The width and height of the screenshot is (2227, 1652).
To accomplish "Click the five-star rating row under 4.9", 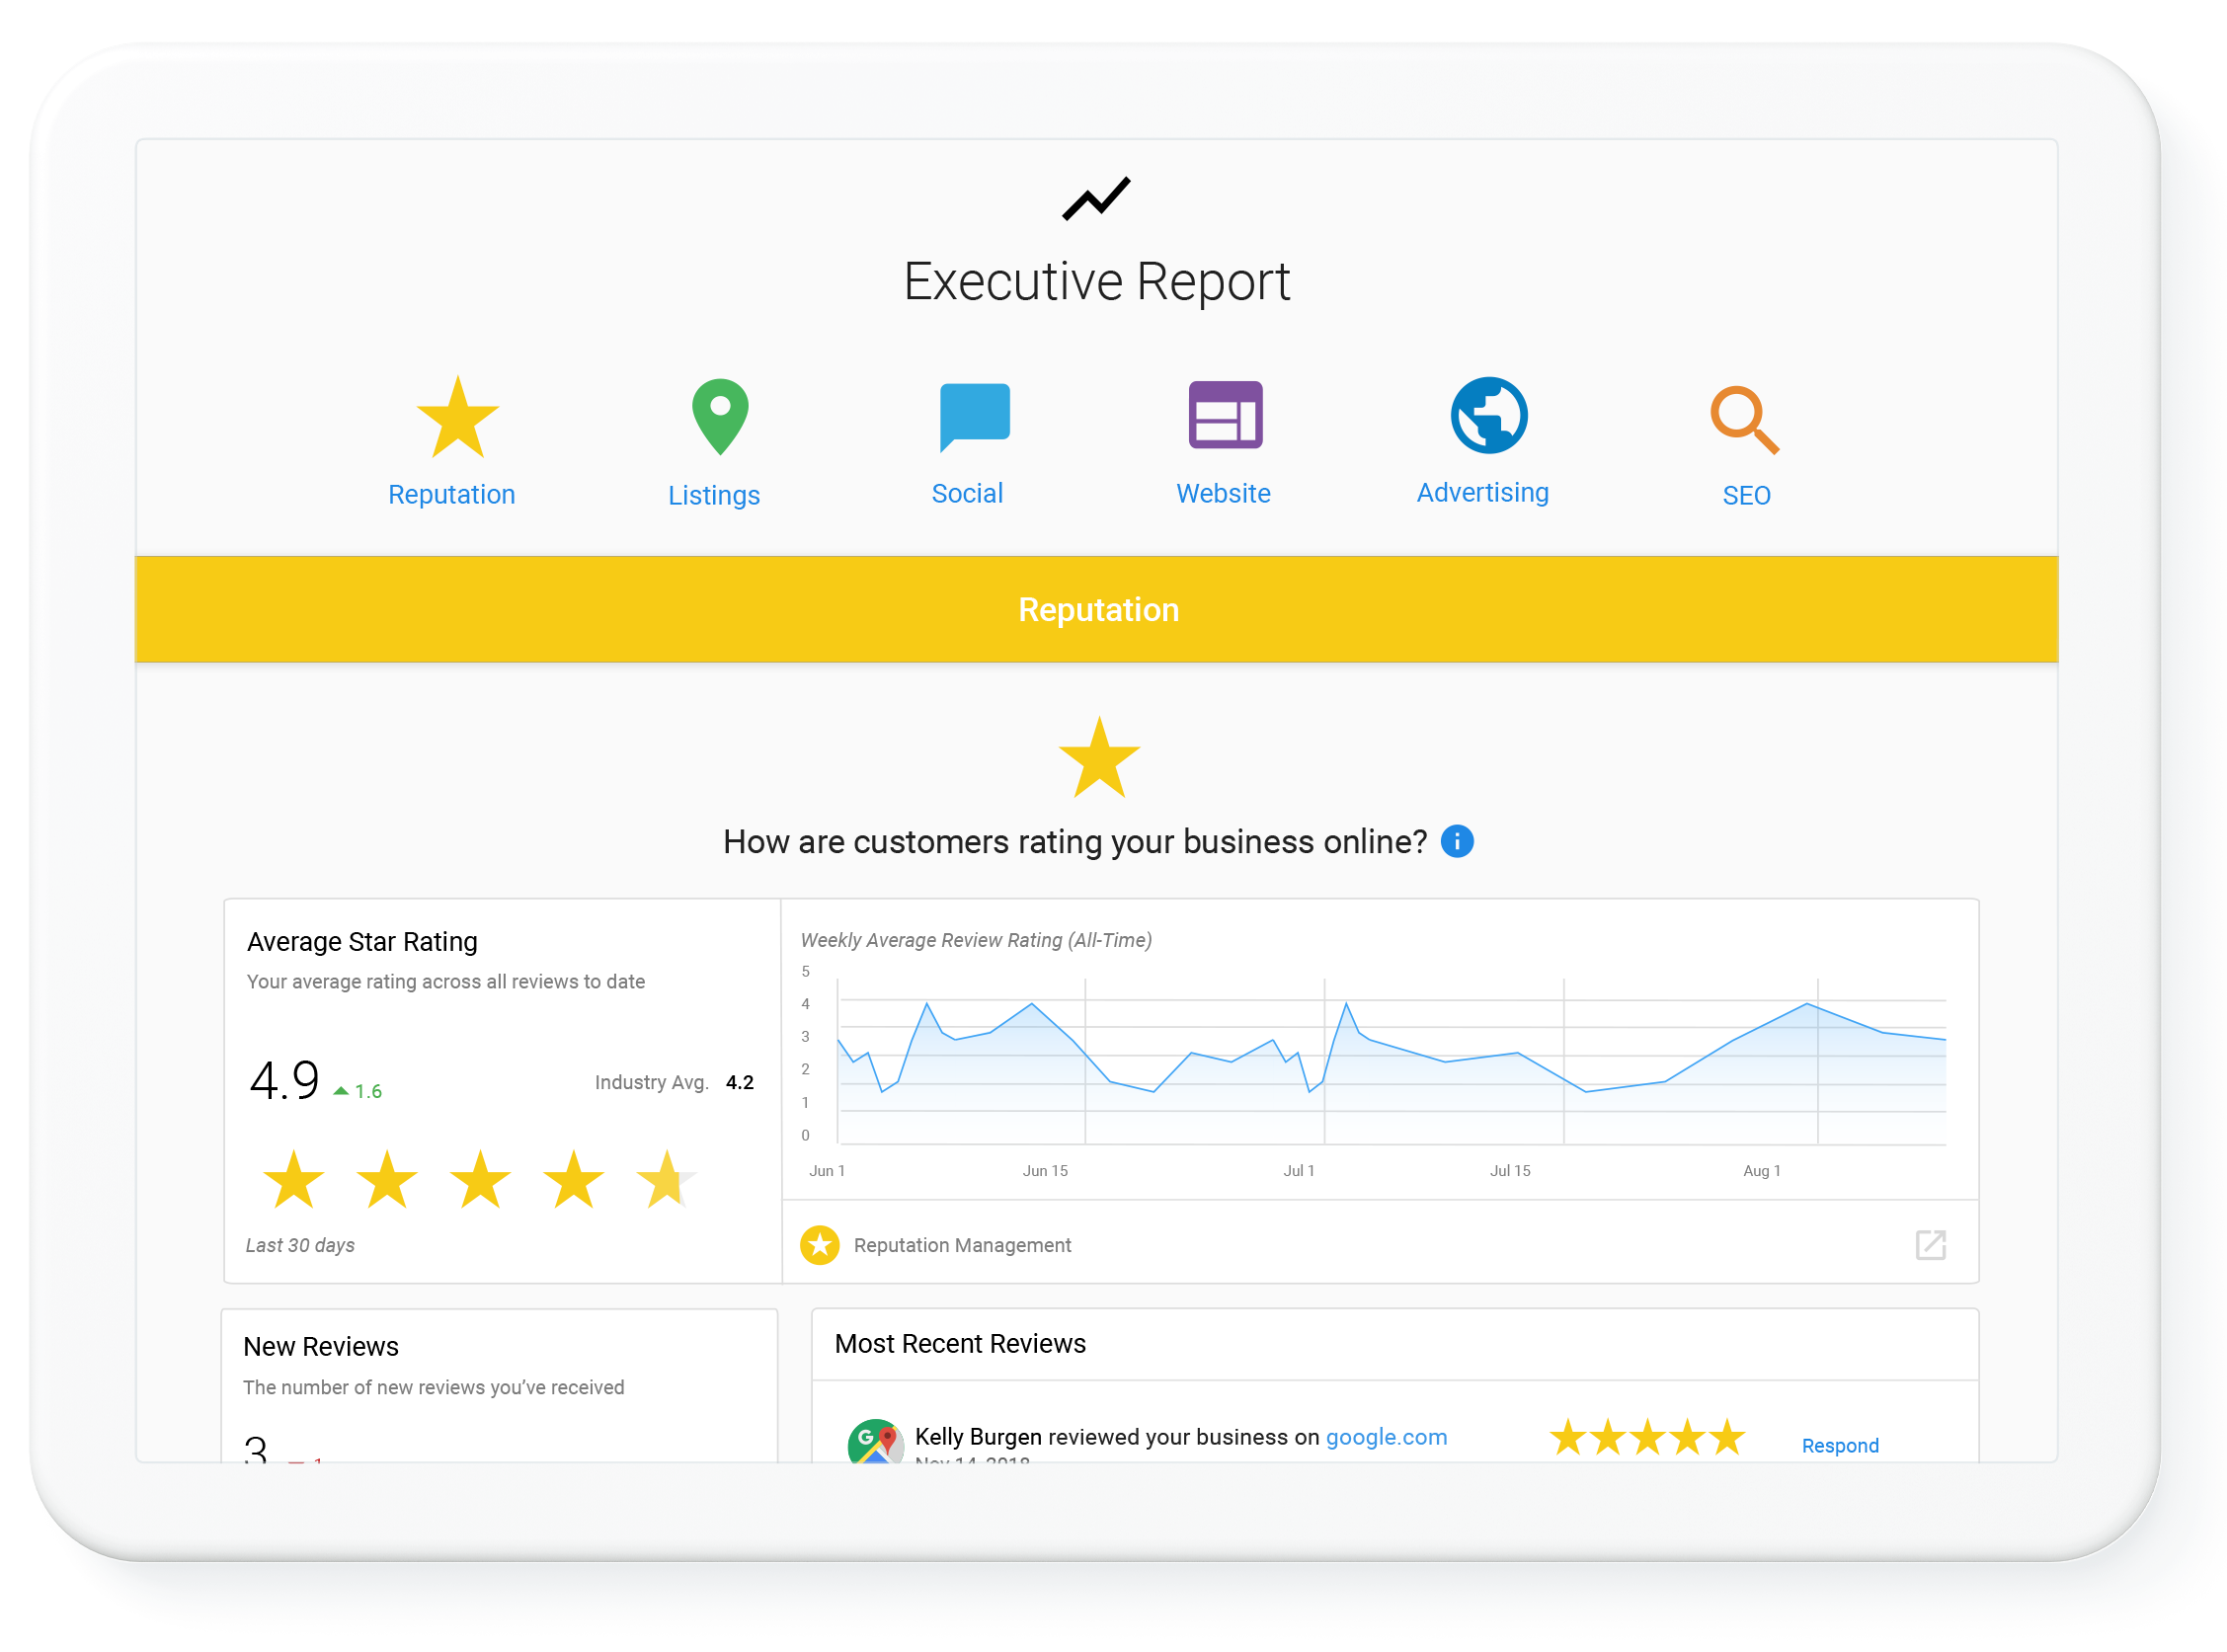I will coord(479,1179).
